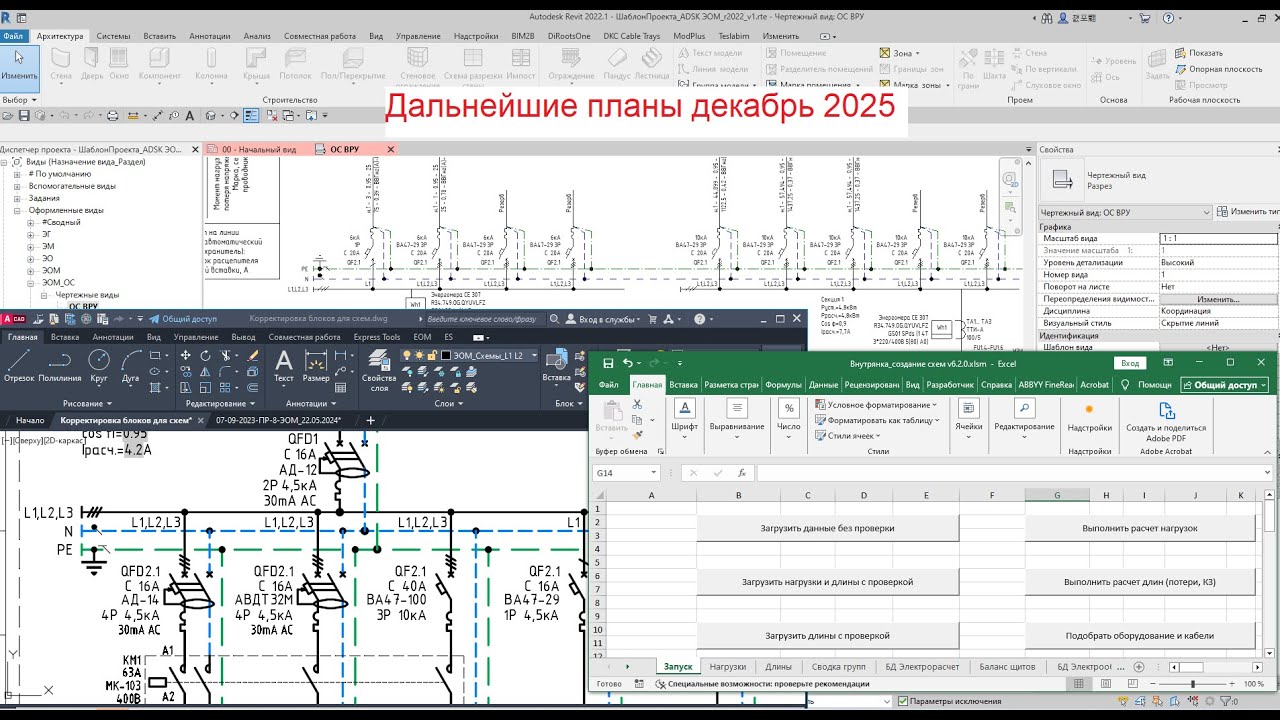Click the Крыша roof tool in Revit
1280x720 pixels.
coord(256,64)
